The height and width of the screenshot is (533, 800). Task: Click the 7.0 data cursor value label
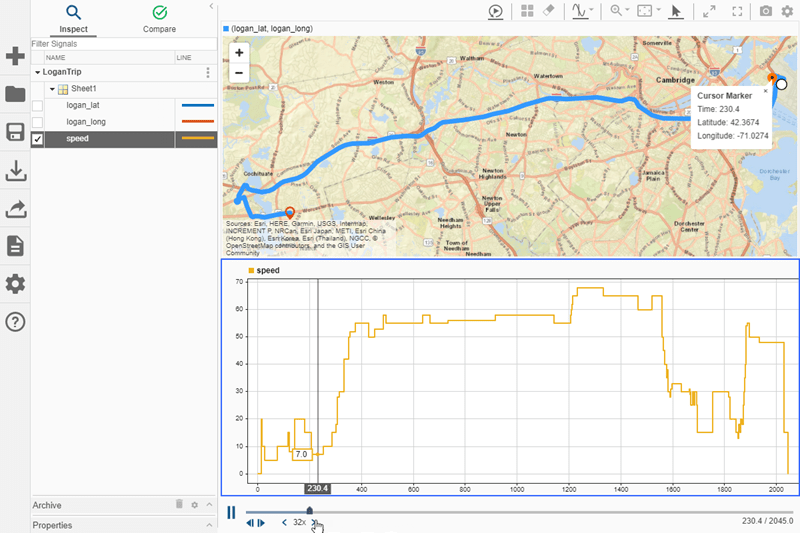point(302,454)
